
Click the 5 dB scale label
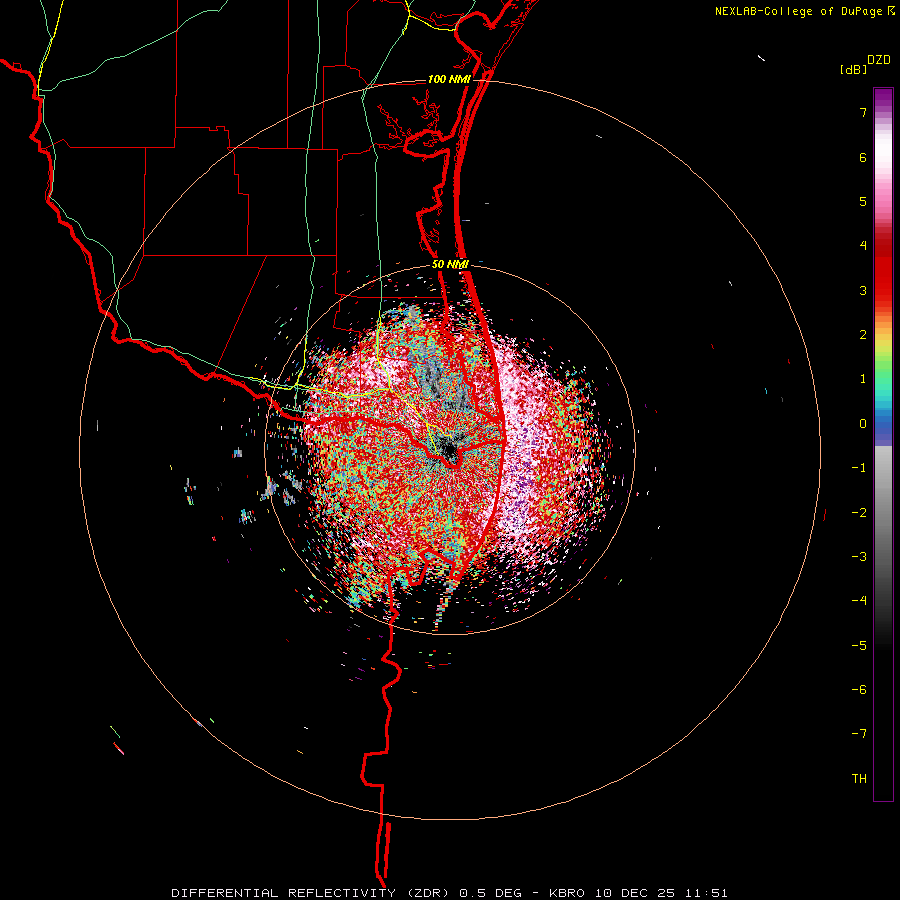(x=863, y=201)
